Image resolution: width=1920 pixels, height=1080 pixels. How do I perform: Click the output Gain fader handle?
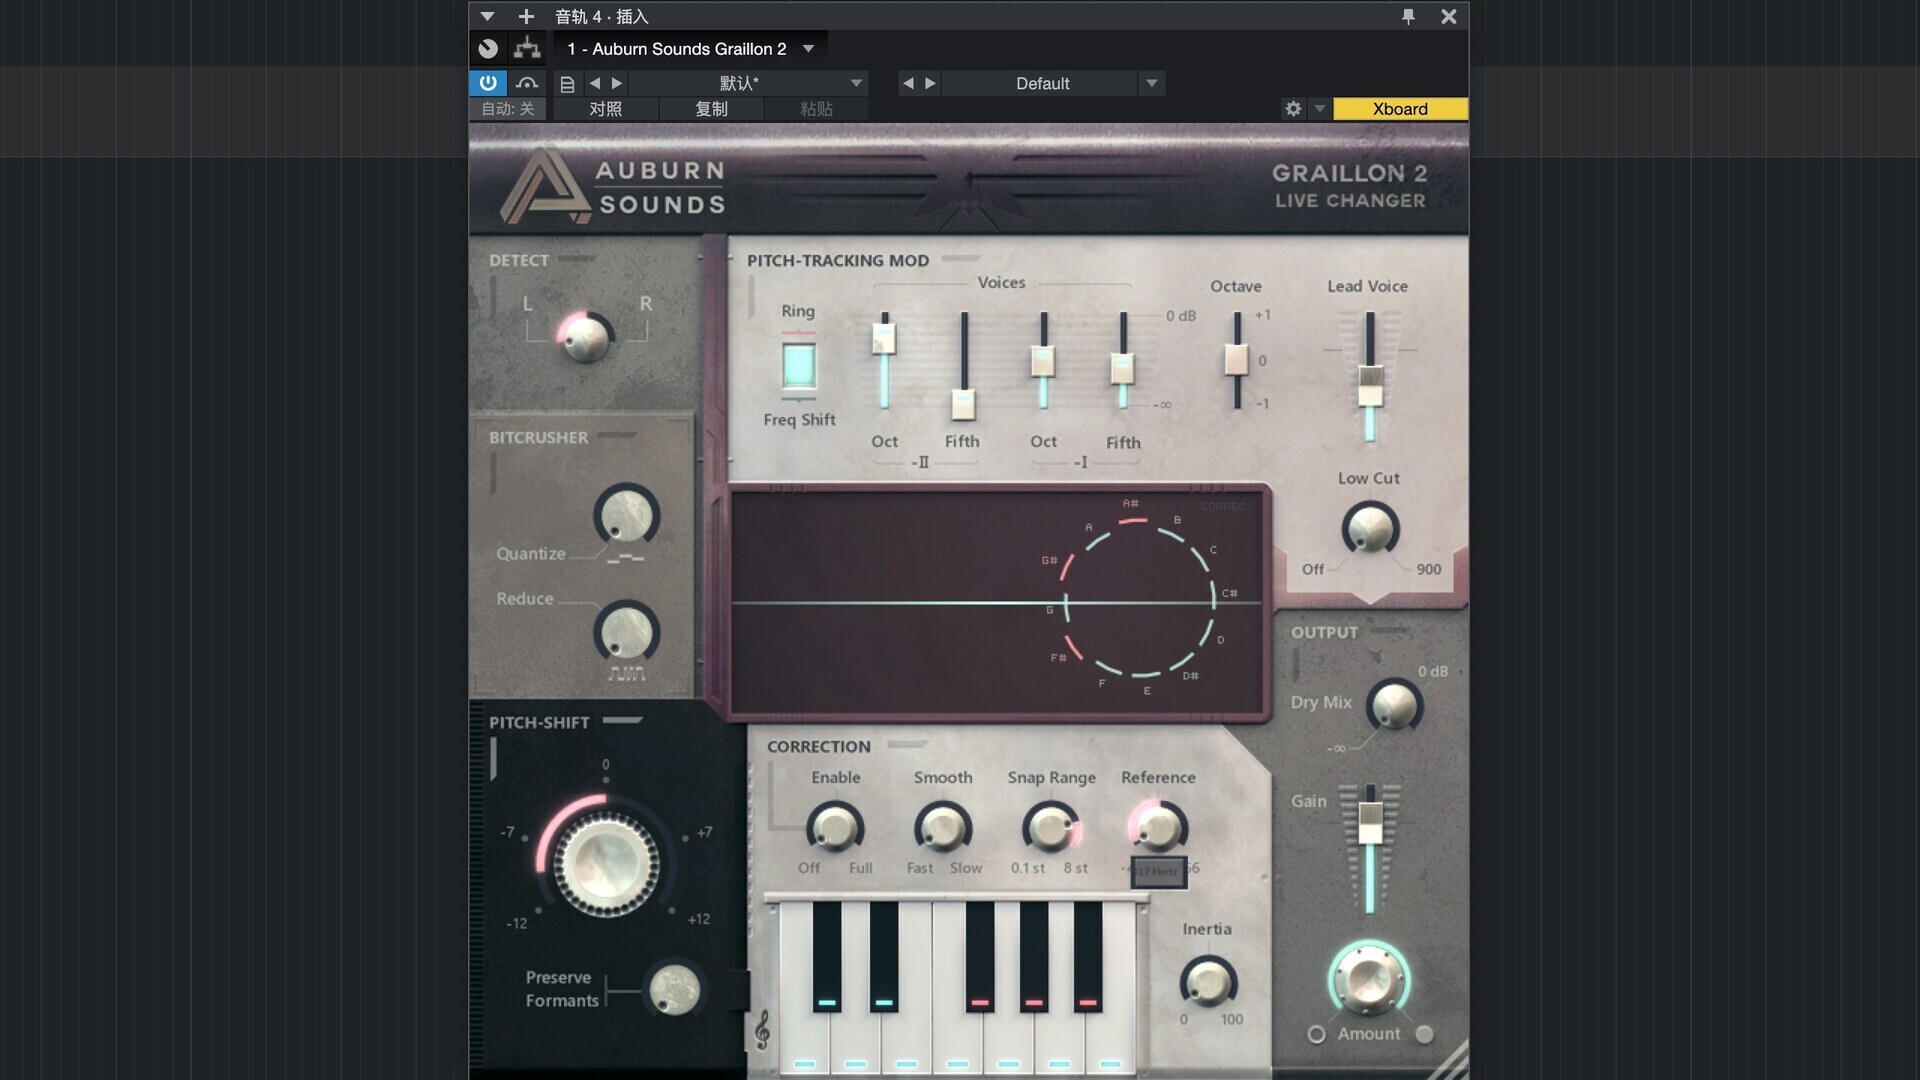[x=1370, y=822]
